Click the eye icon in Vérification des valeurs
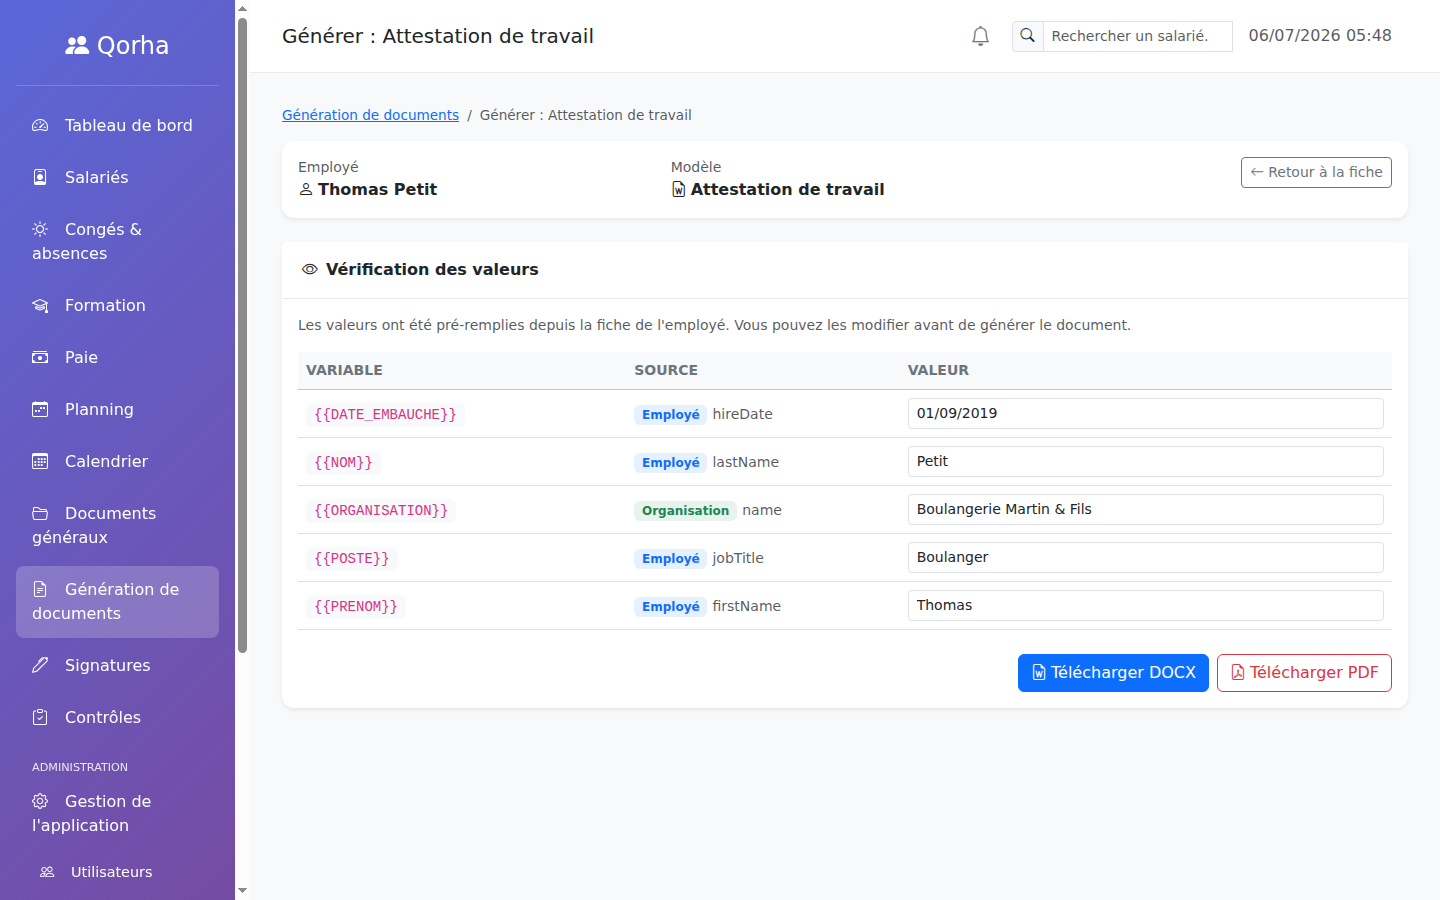Screen dimensions: 1440x900 310,269
